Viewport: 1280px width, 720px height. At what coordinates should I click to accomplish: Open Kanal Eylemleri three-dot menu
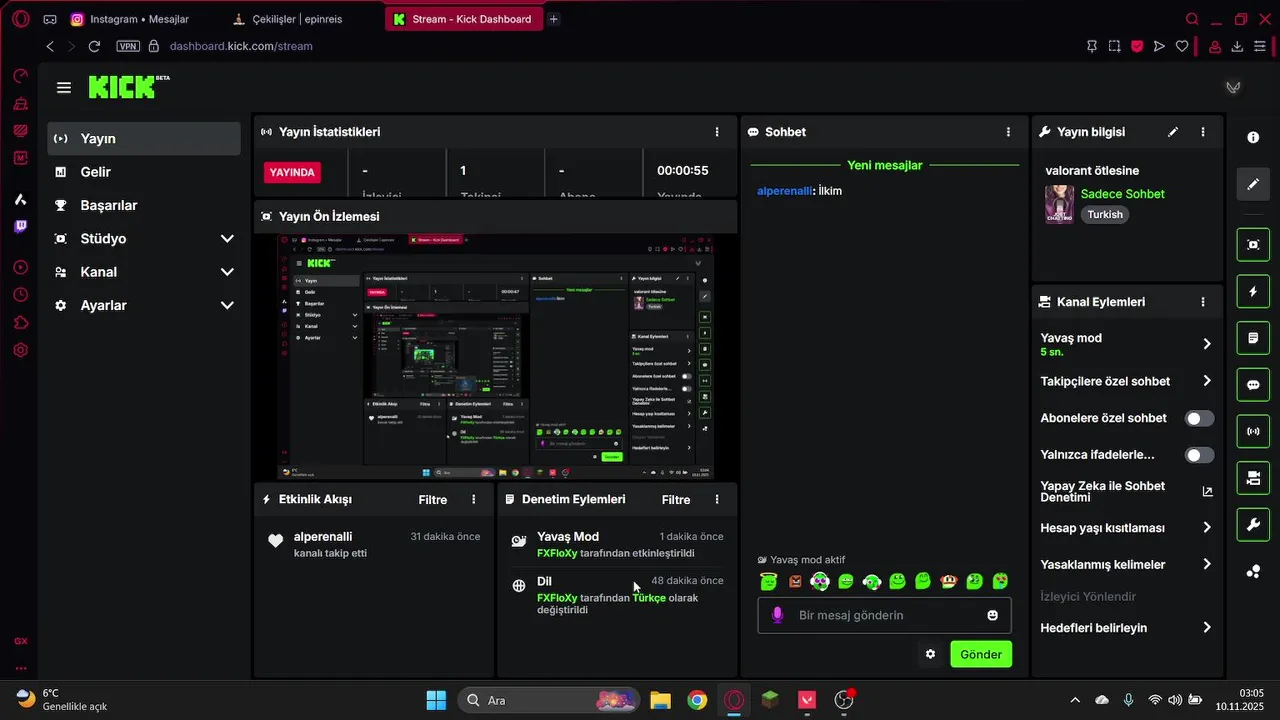pos(1203,302)
